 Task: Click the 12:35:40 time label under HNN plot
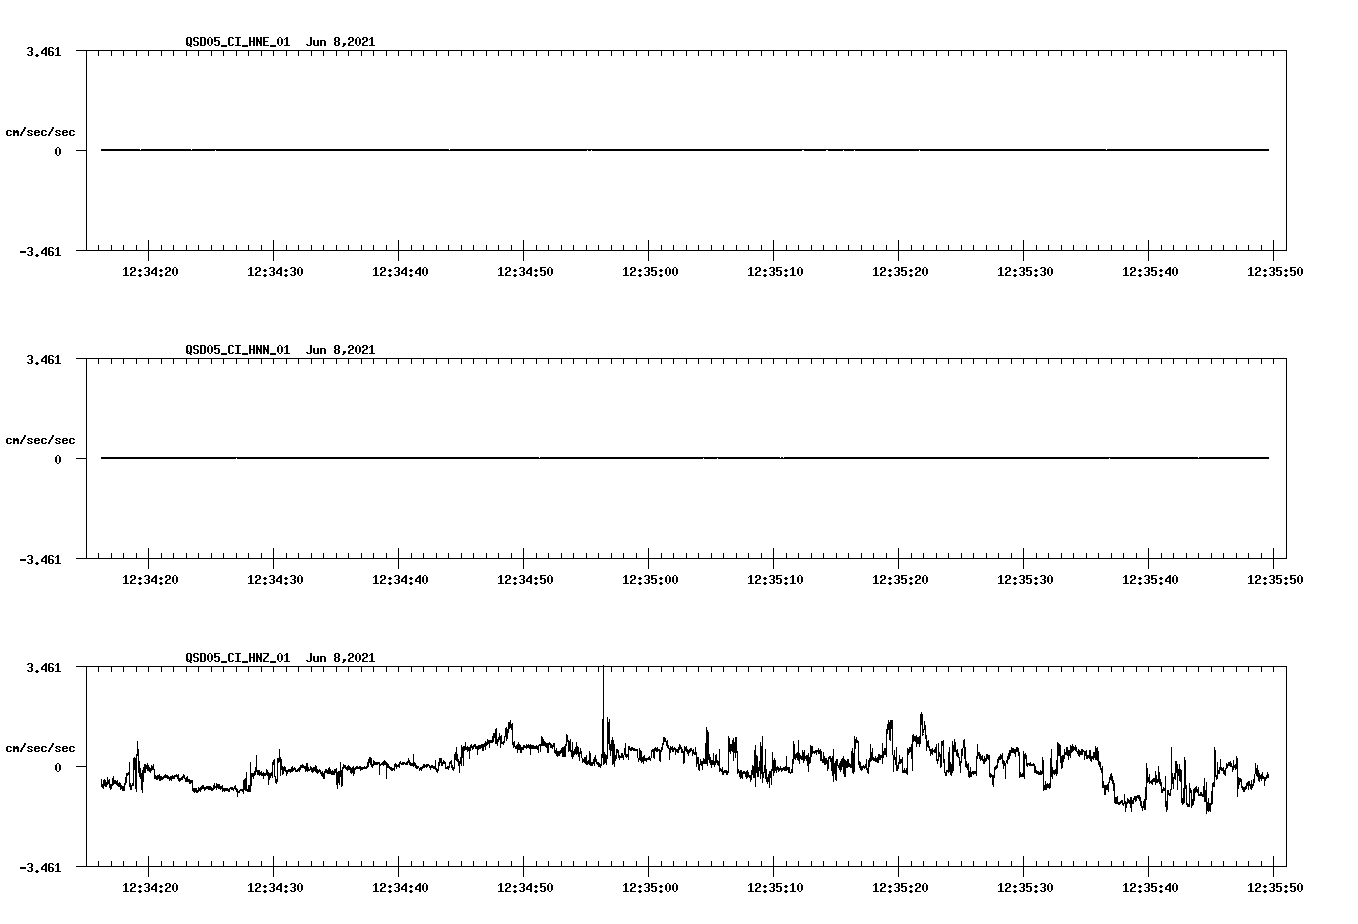point(1150,579)
